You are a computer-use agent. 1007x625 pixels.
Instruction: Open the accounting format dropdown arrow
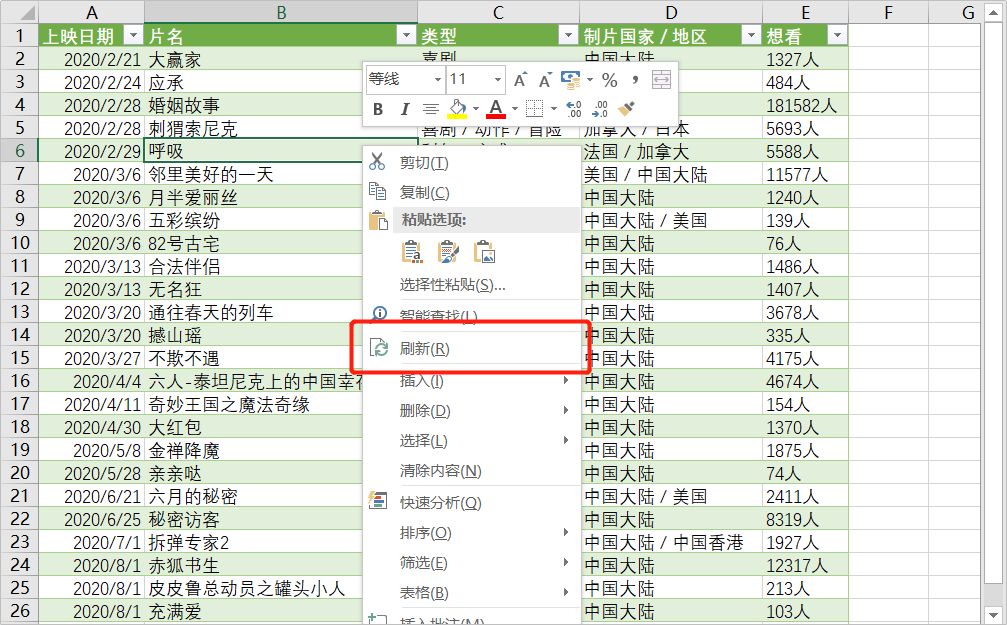pos(590,80)
